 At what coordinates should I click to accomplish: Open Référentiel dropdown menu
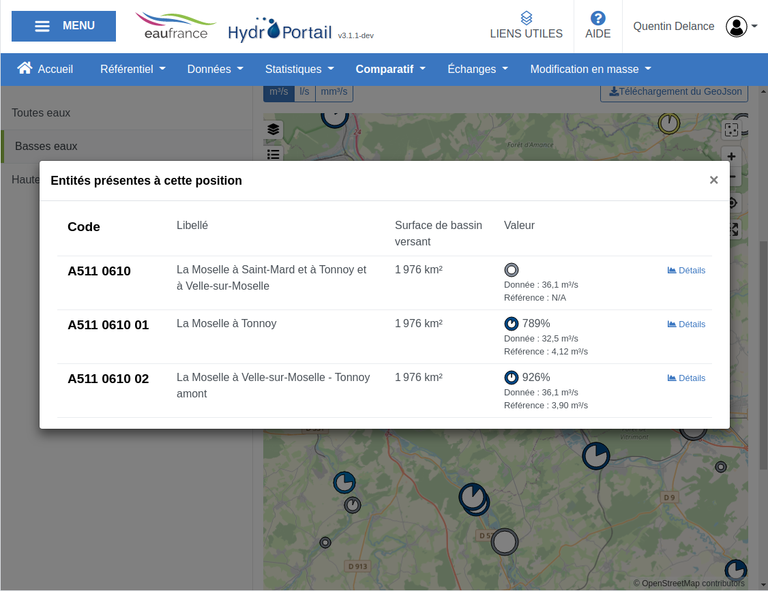coord(133,69)
